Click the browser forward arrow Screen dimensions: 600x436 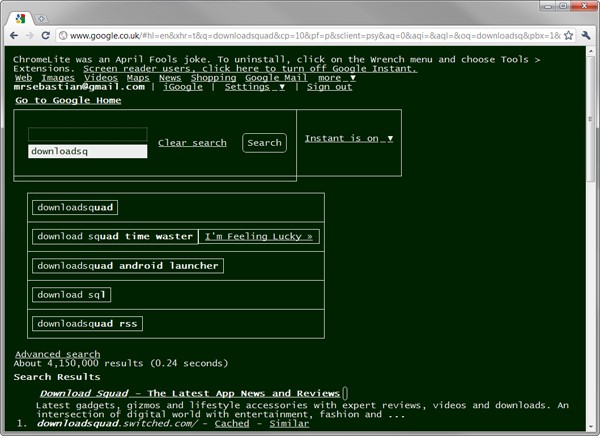click(30, 36)
